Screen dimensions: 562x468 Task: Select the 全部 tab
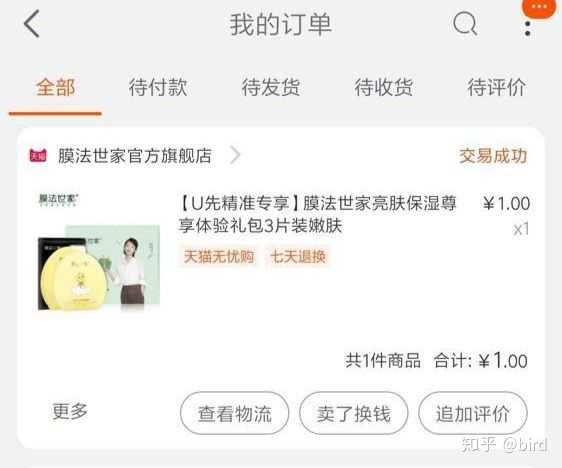[56, 87]
